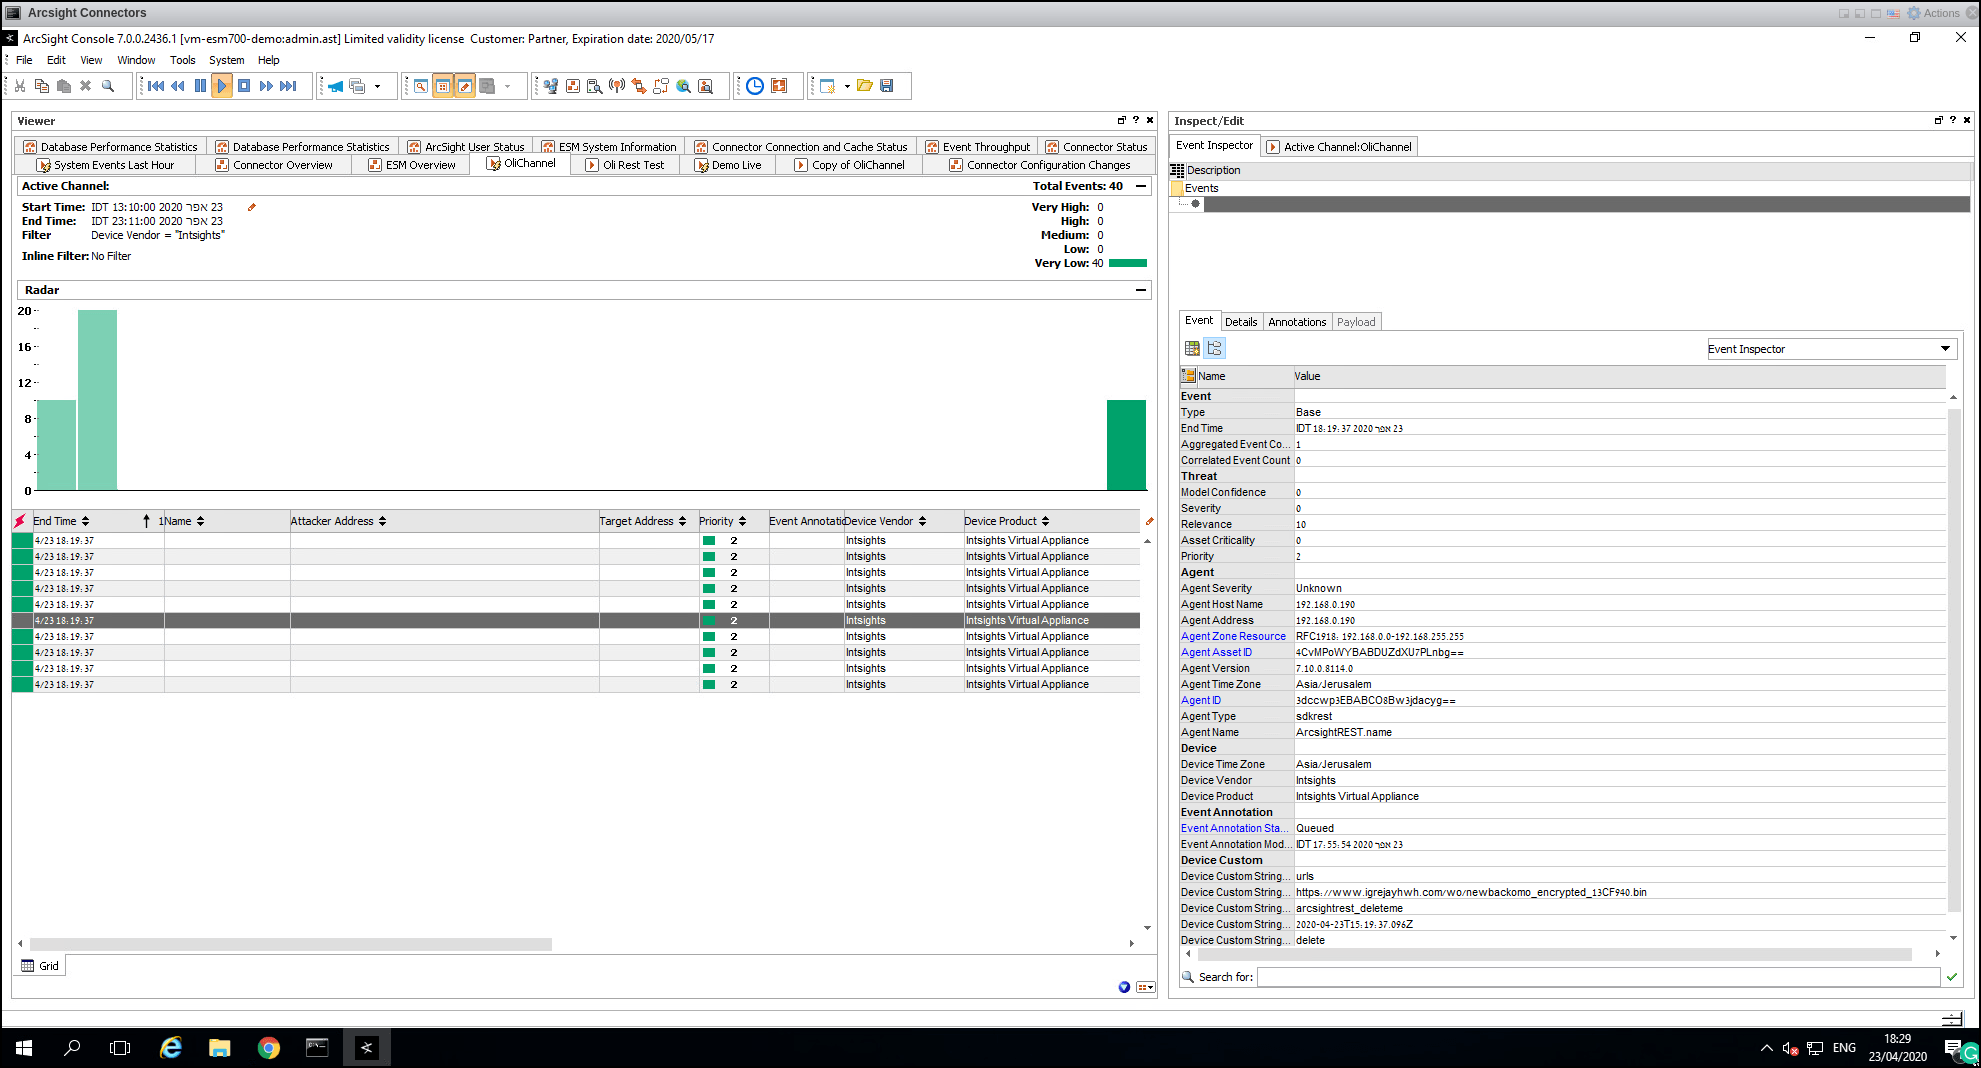Toggle the highlighted edit-pencil toolbar button

465,86
